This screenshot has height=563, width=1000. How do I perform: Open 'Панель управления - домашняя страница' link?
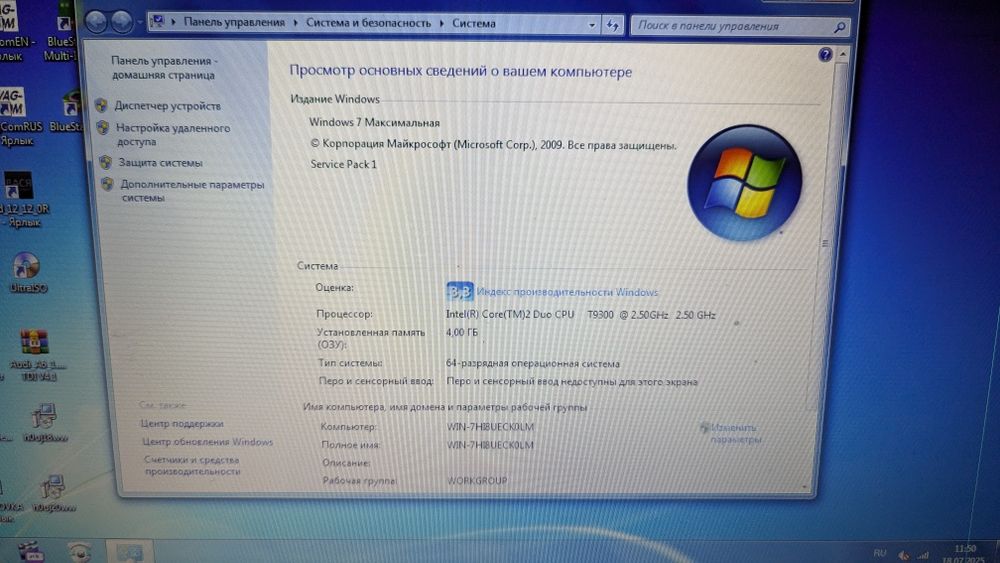click(164, 68)
